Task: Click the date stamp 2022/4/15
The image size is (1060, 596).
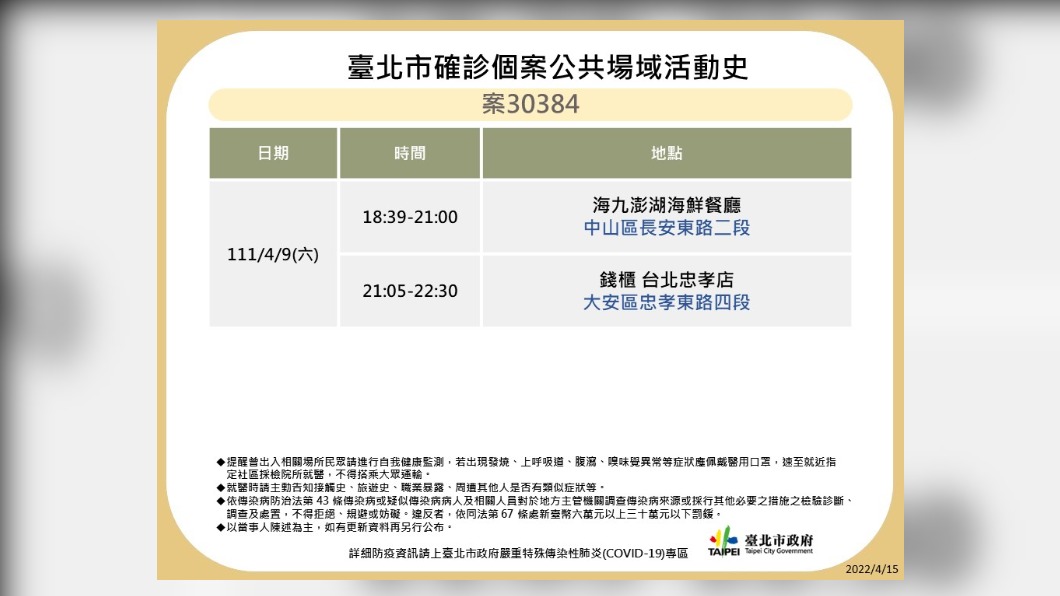Action: [x=872, y=569]
